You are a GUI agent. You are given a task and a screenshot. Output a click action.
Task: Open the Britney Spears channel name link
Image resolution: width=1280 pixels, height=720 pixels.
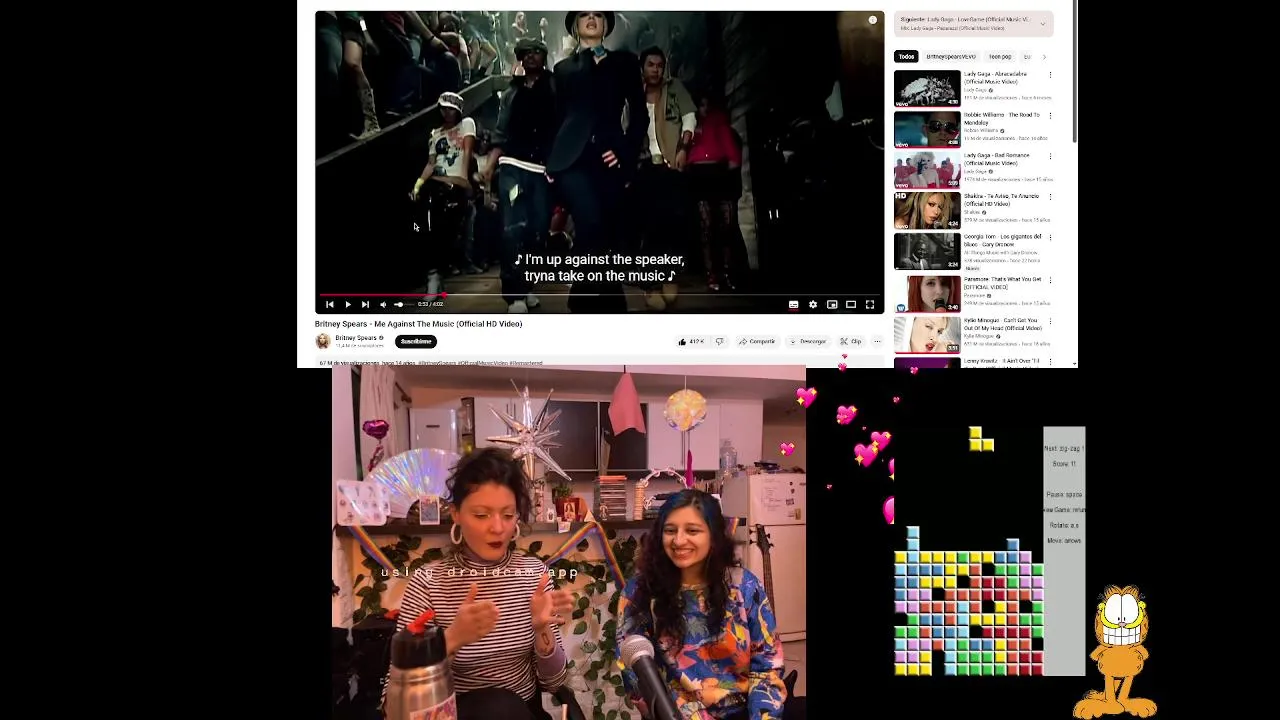(x=356, y=338)
